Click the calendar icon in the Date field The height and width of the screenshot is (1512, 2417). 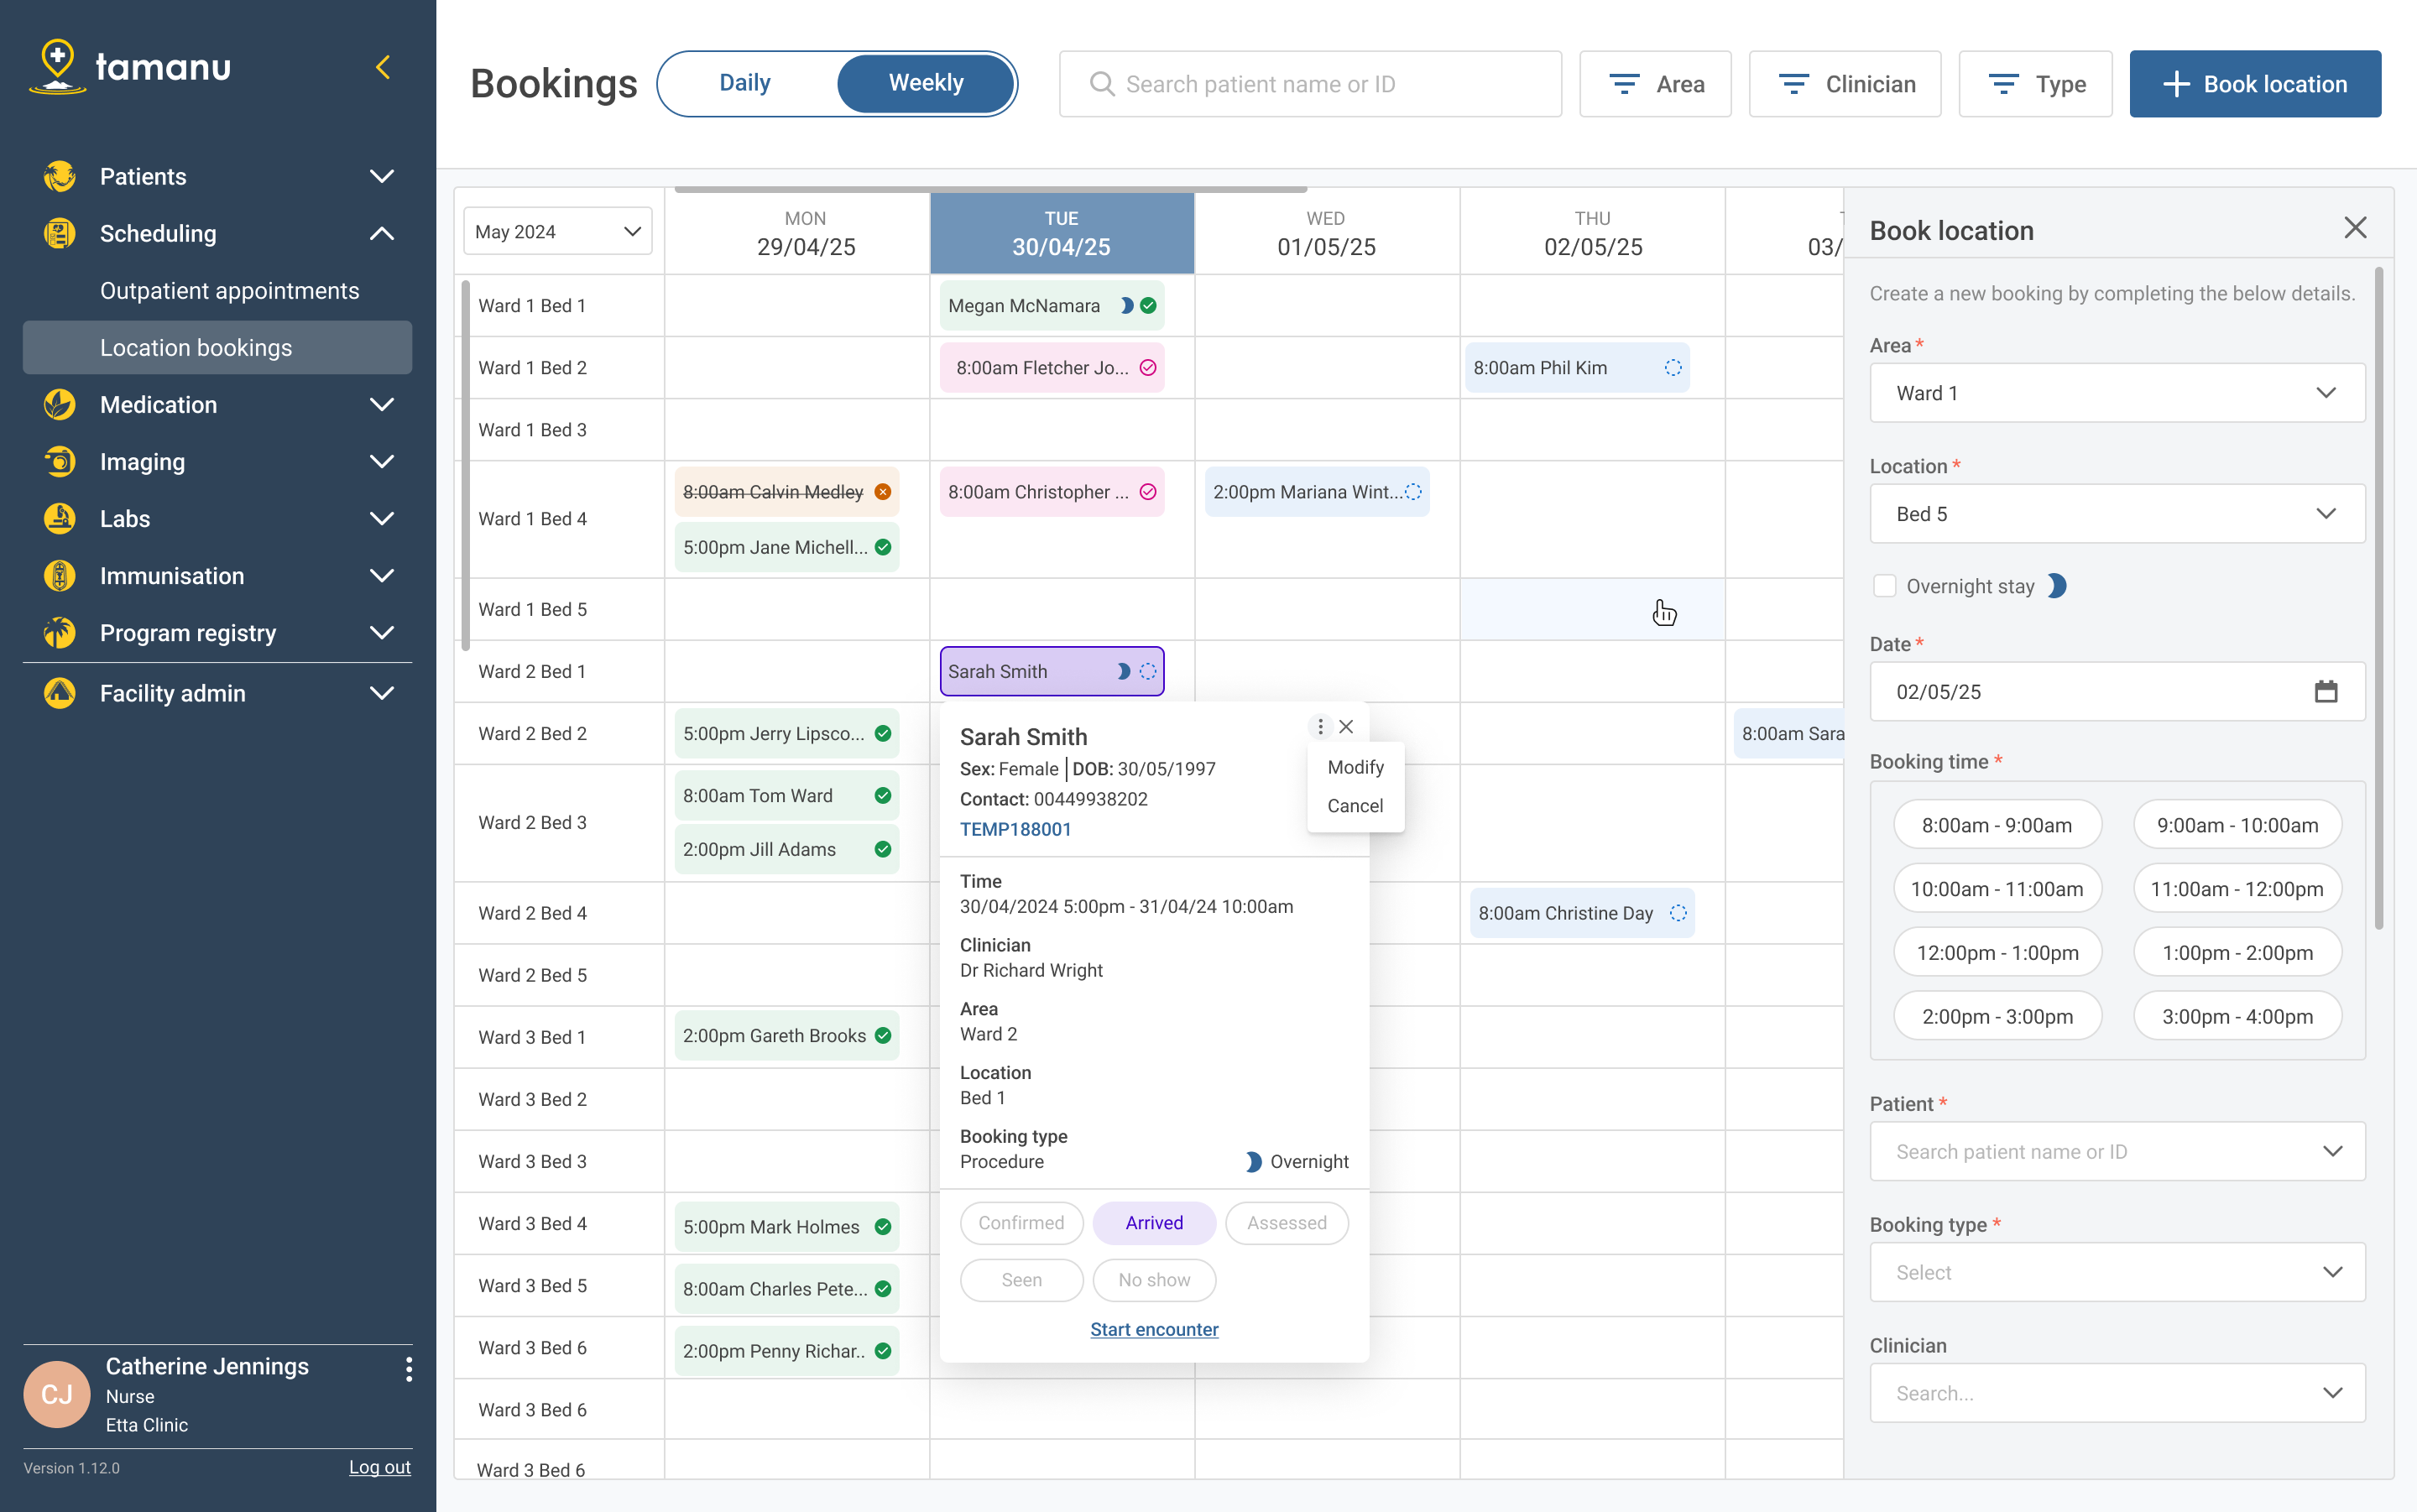point(2326,691)
